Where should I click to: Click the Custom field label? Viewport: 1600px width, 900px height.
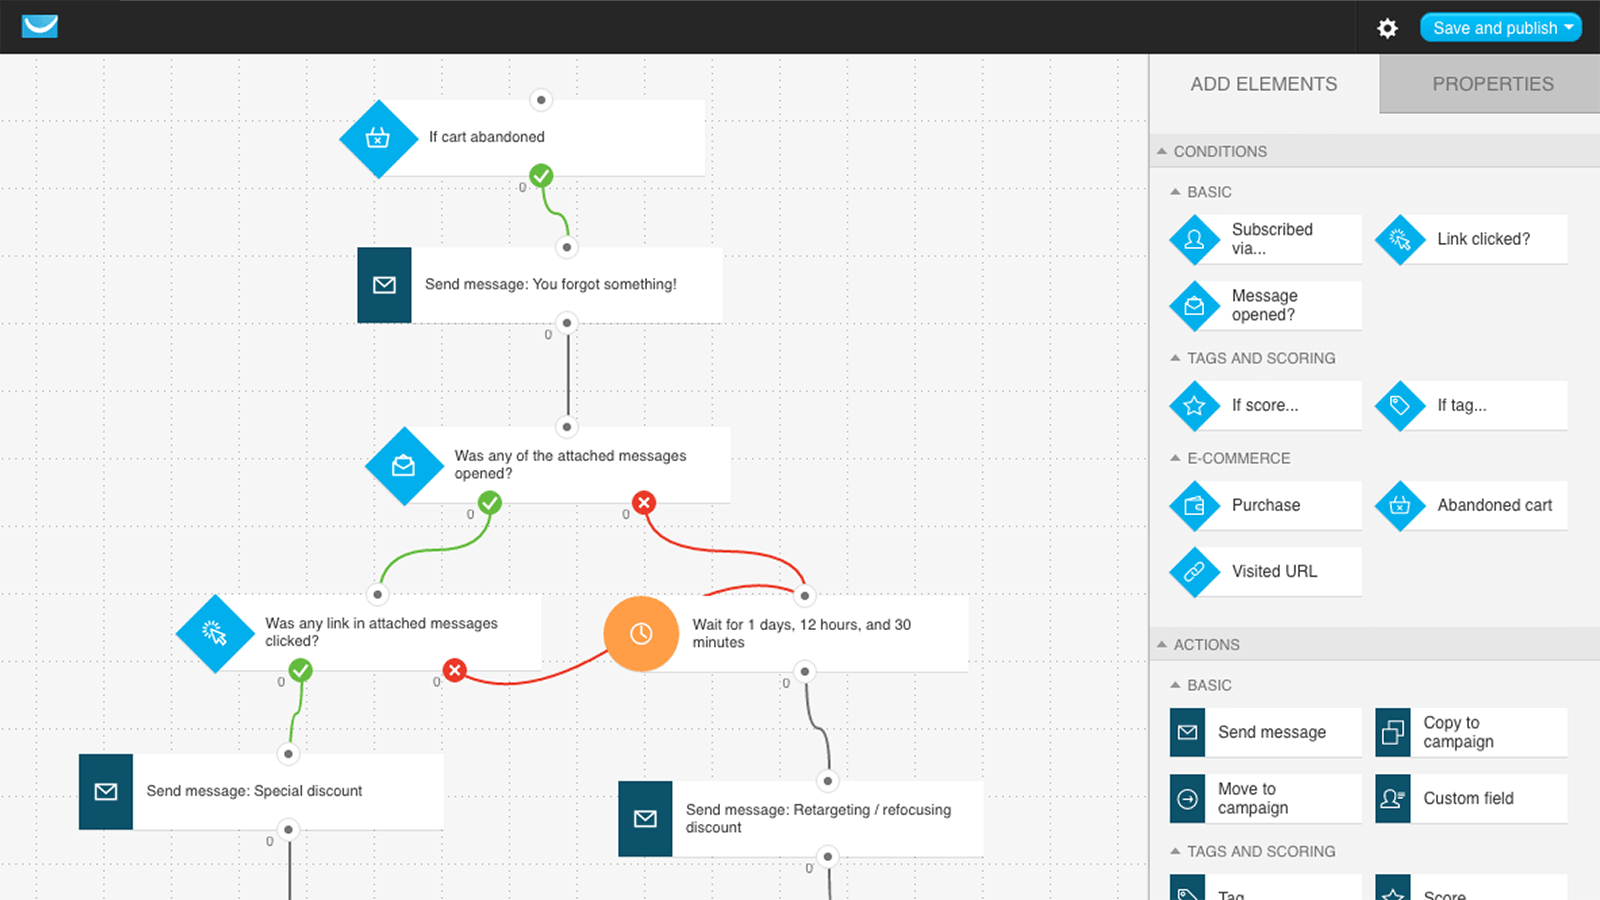1468,798
